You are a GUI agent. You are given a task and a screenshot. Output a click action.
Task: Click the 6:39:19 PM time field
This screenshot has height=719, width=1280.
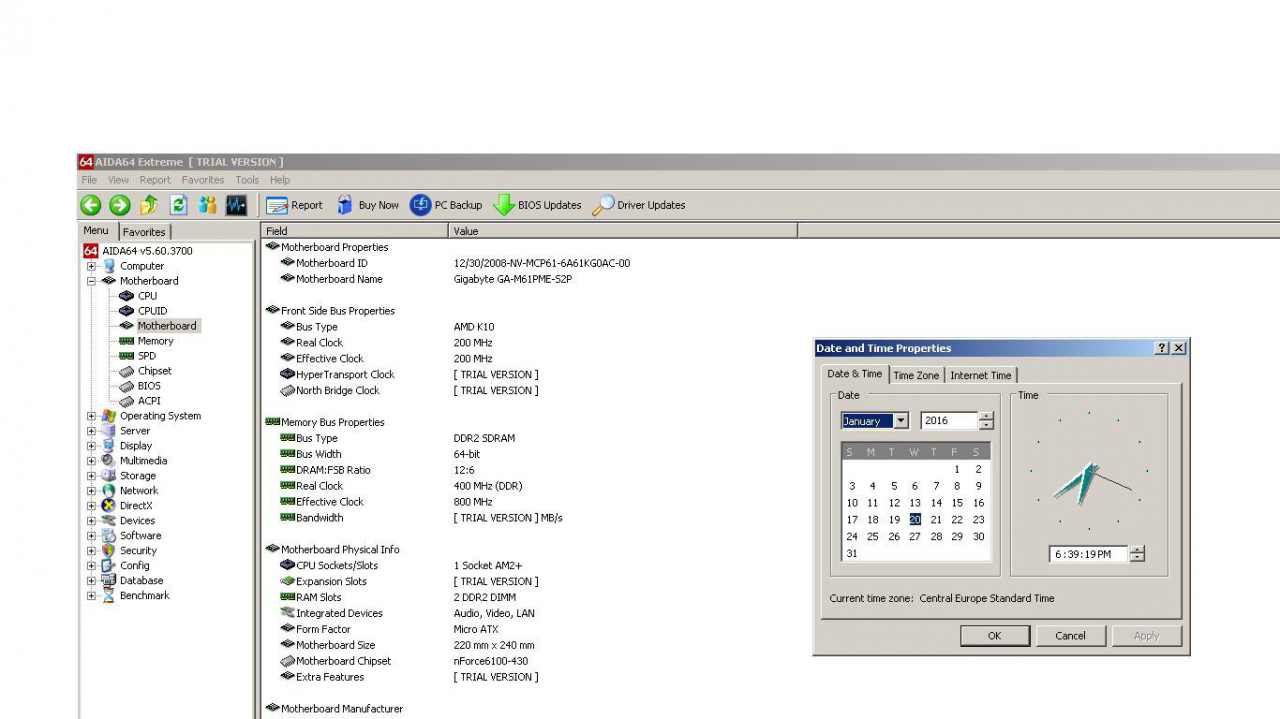[x=1089, y=554]
